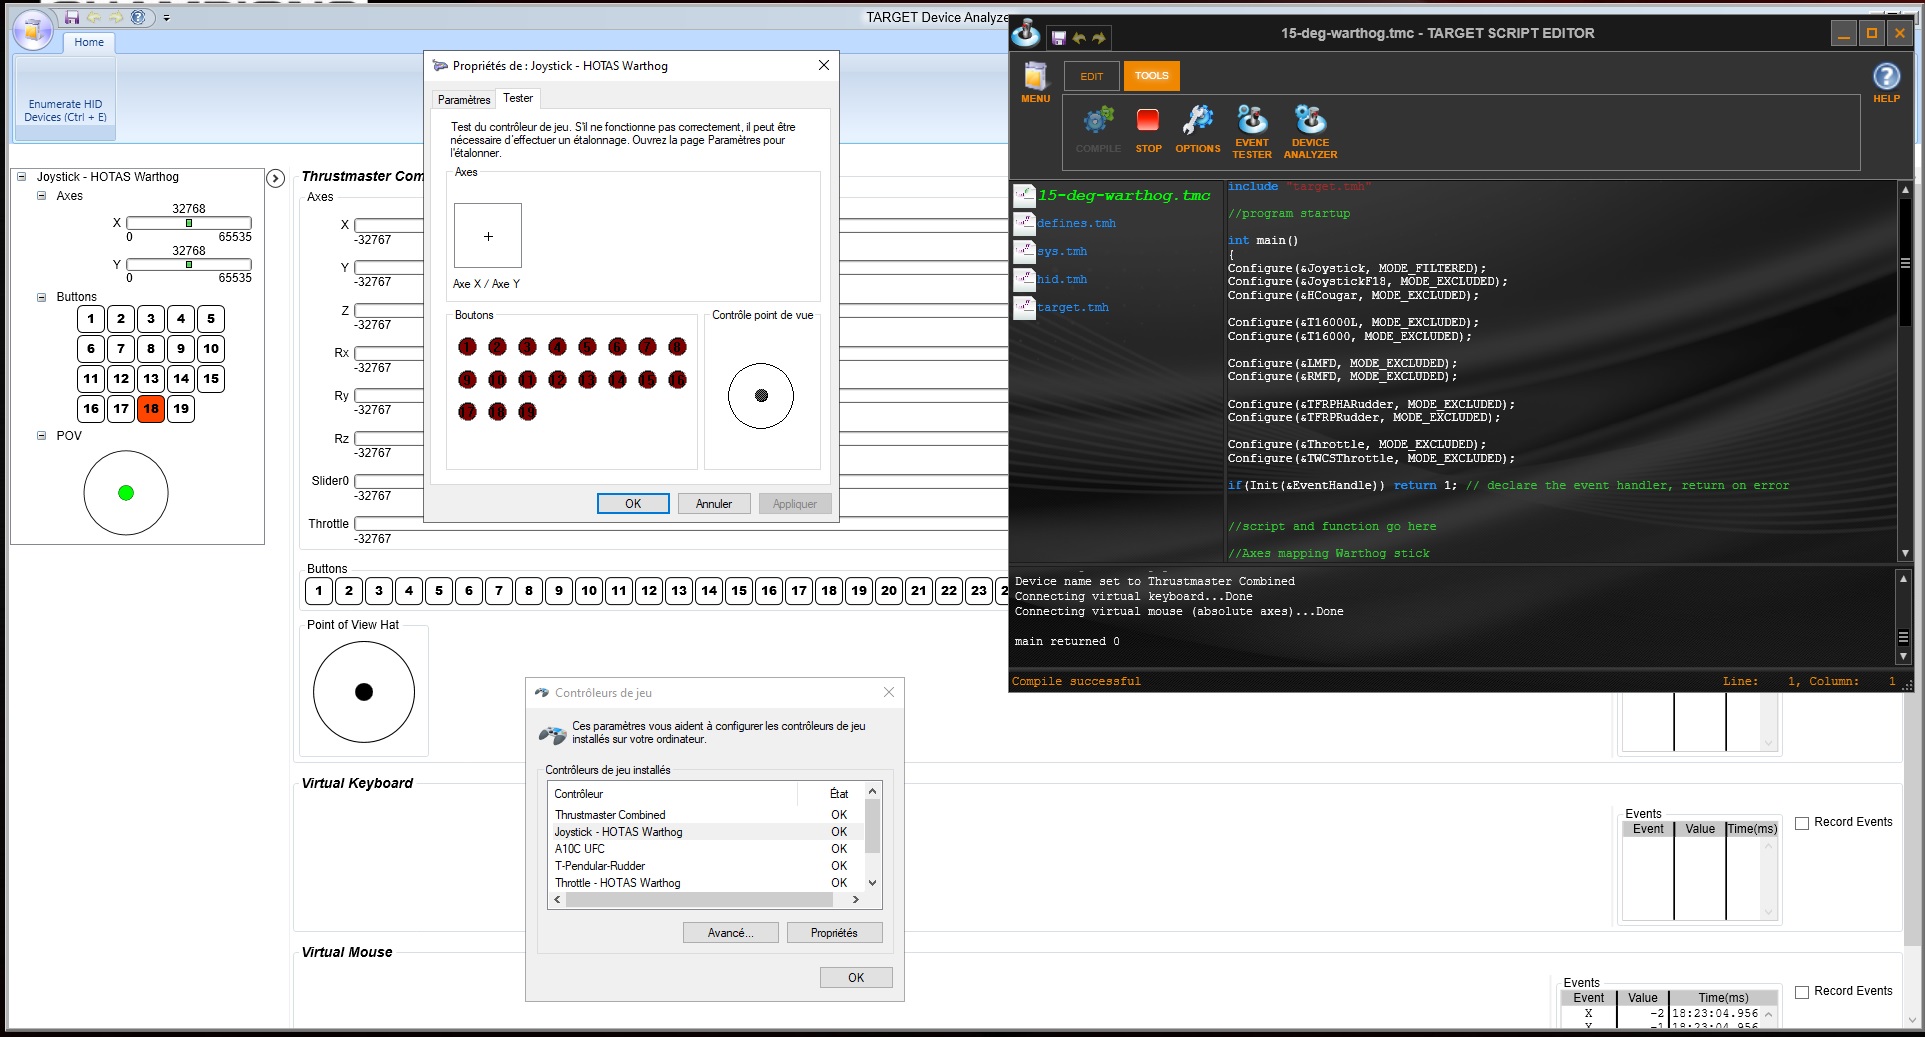The height and width of the screenshot is (1037, 1925).
Task: Open quick access toolbar customize dropdown
Action: [x=166, y=18]
